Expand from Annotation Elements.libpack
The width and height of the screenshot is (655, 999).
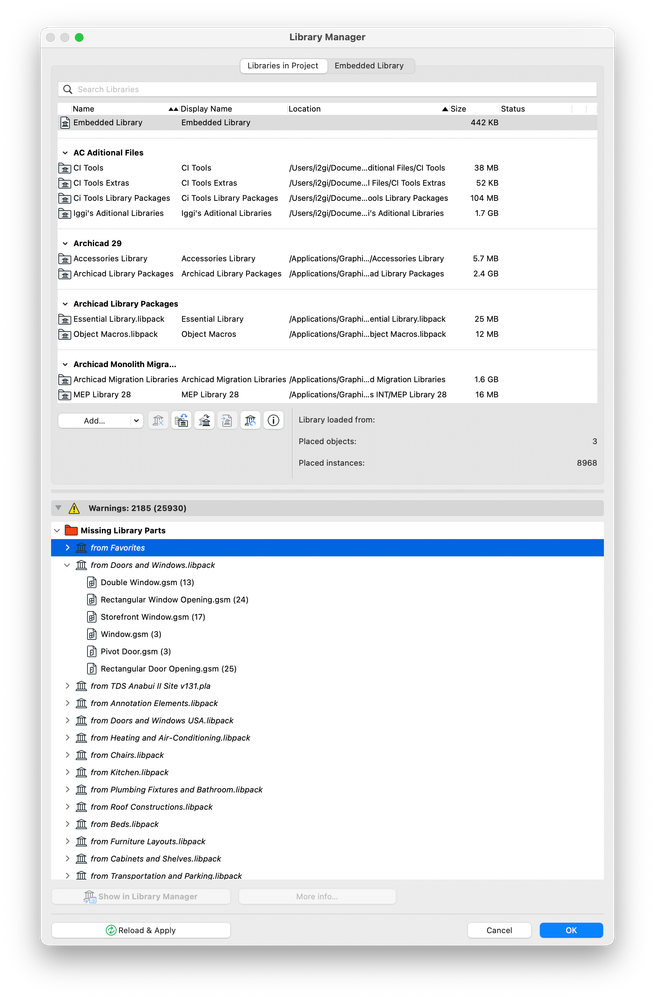(68, 703)
